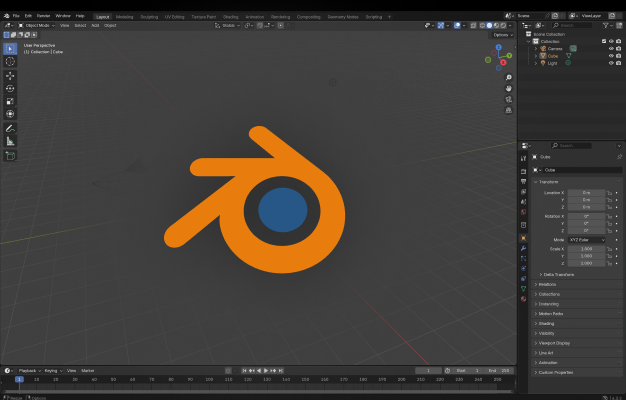The image size is (626, 400).
Task: Lock Location X transform
Action: pos(609,193)
